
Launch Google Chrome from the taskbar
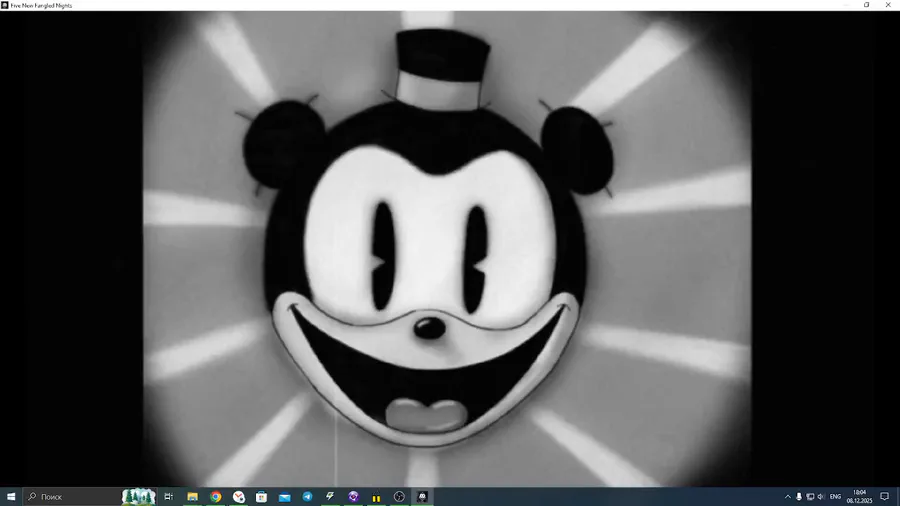[x=216, y=497]
